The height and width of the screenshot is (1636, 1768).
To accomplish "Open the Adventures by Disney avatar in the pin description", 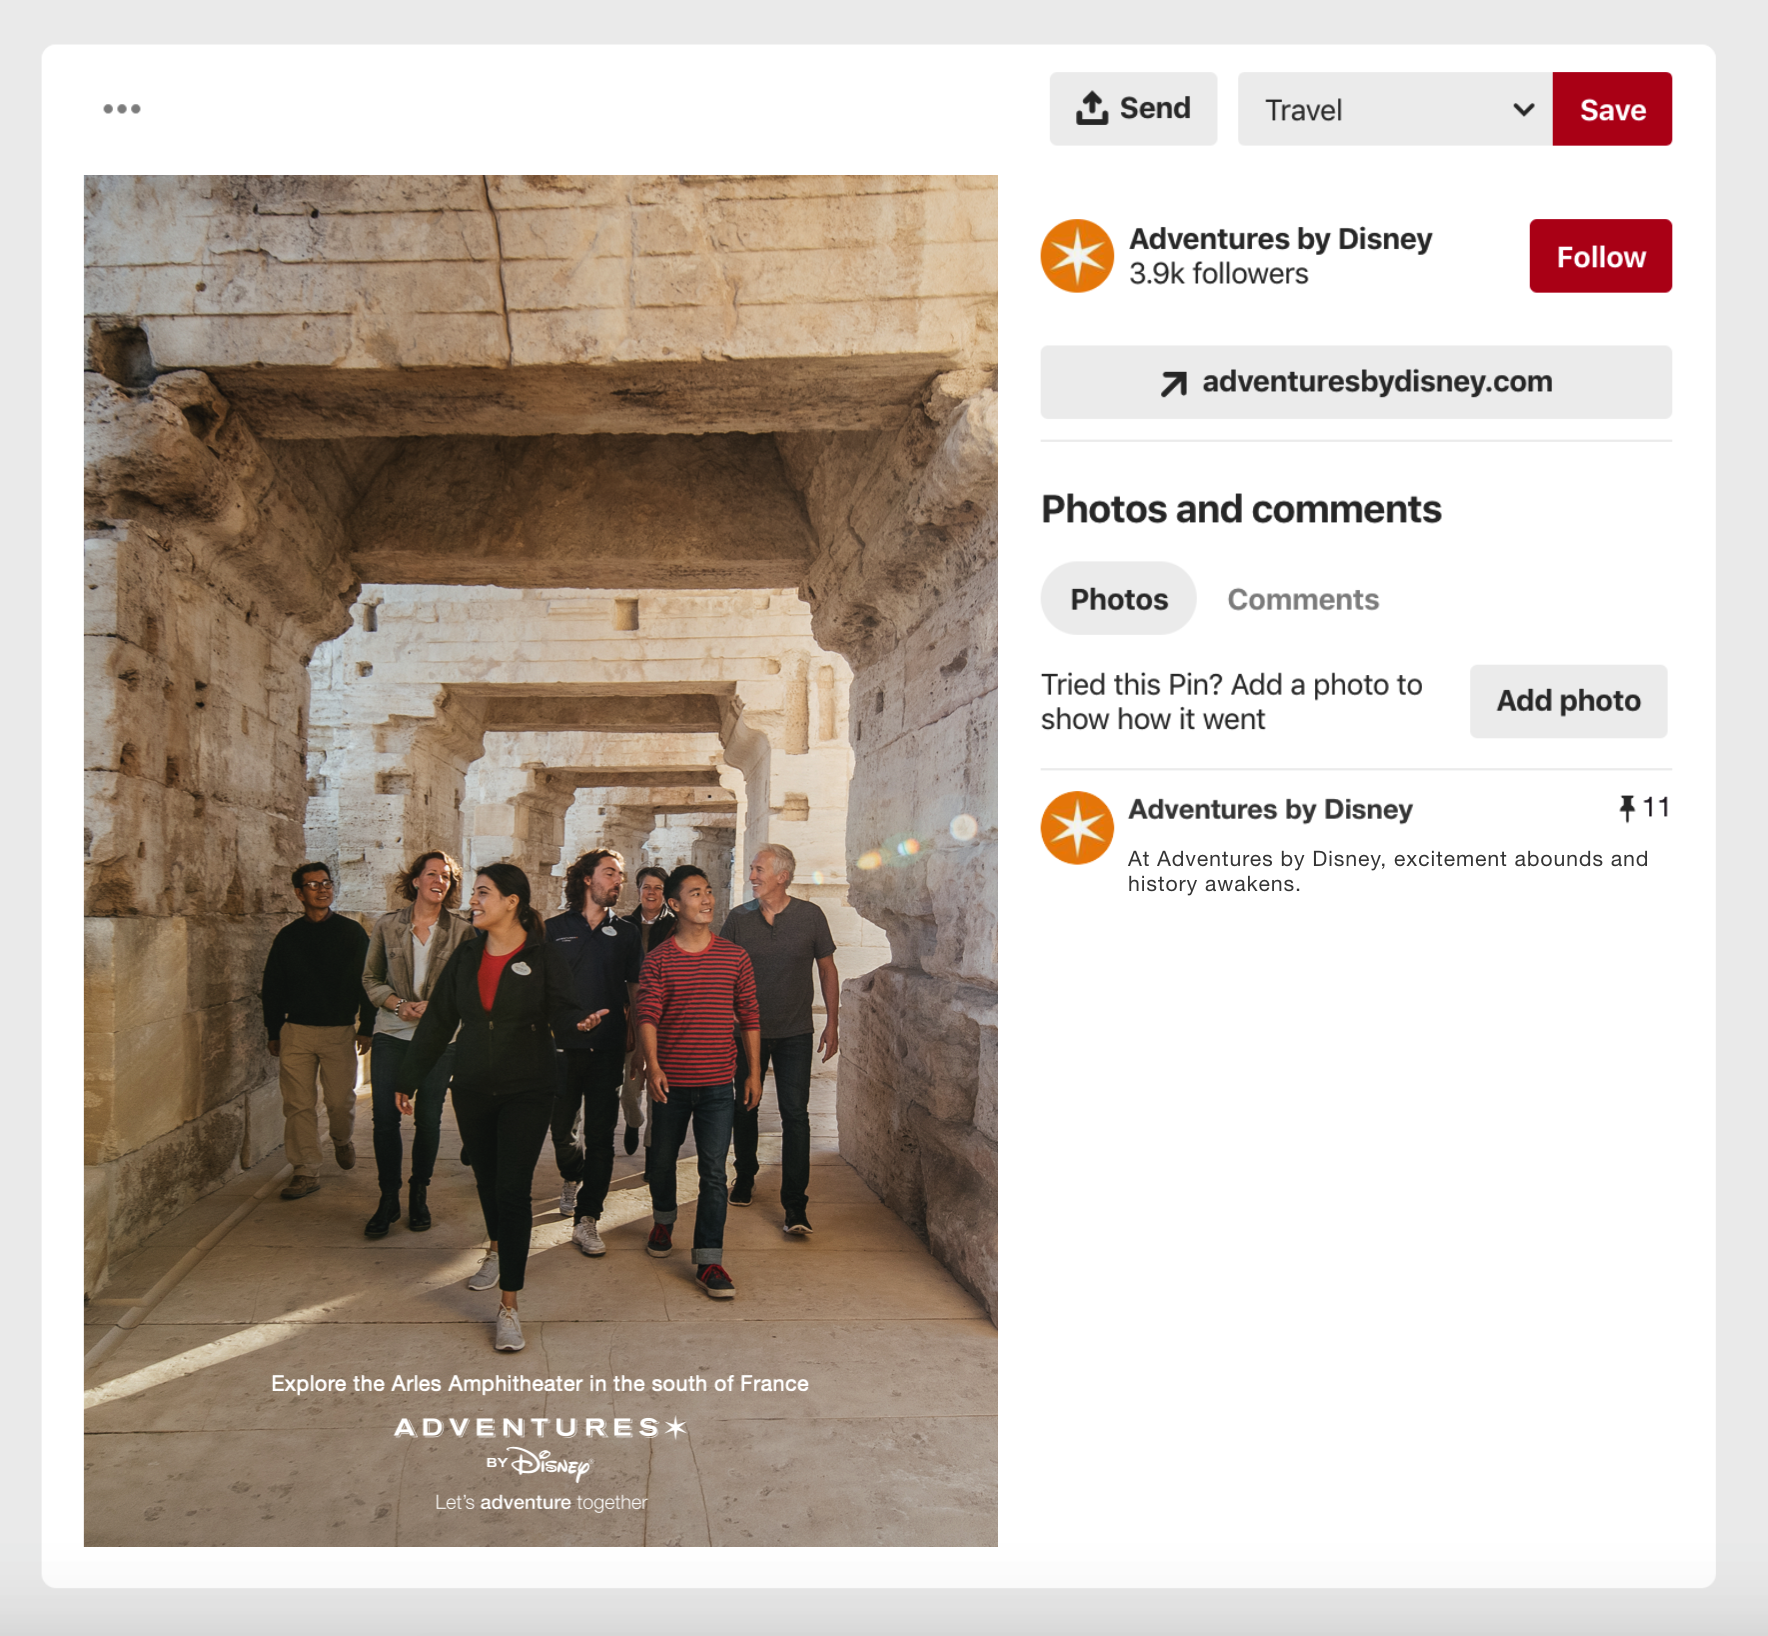I will (x=1077, y=828).
